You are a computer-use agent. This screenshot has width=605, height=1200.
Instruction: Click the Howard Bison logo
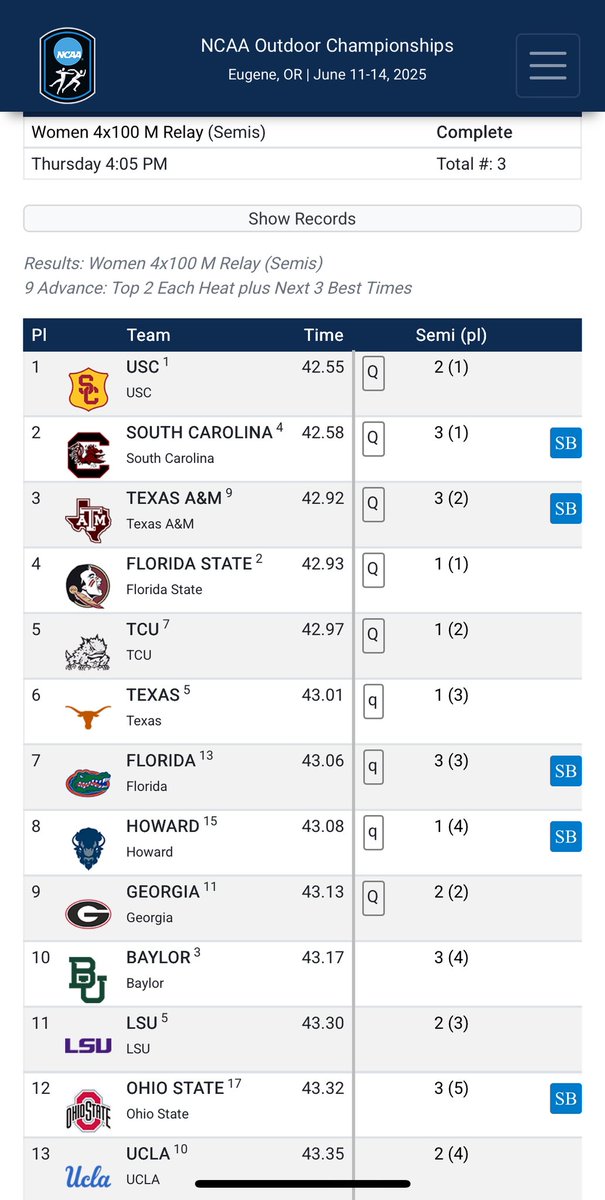tap(88, 848)
